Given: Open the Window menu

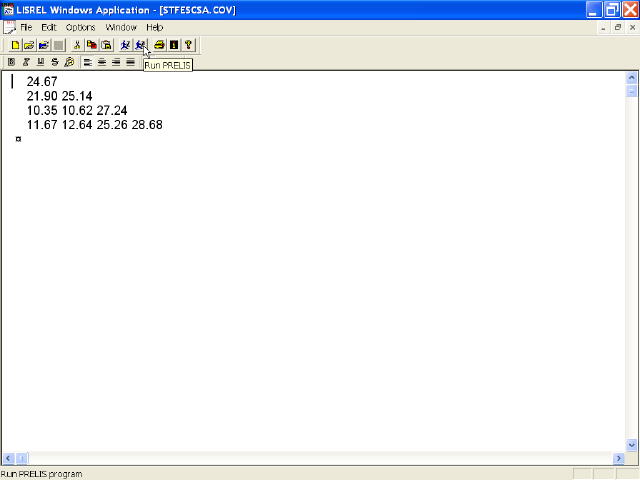Looking at the screenshot, I should 121,27.
